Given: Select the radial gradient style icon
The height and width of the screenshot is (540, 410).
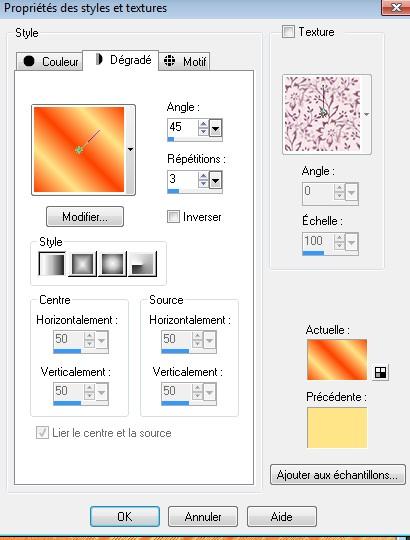Looking at the screenshot, I should coord(143,264).
